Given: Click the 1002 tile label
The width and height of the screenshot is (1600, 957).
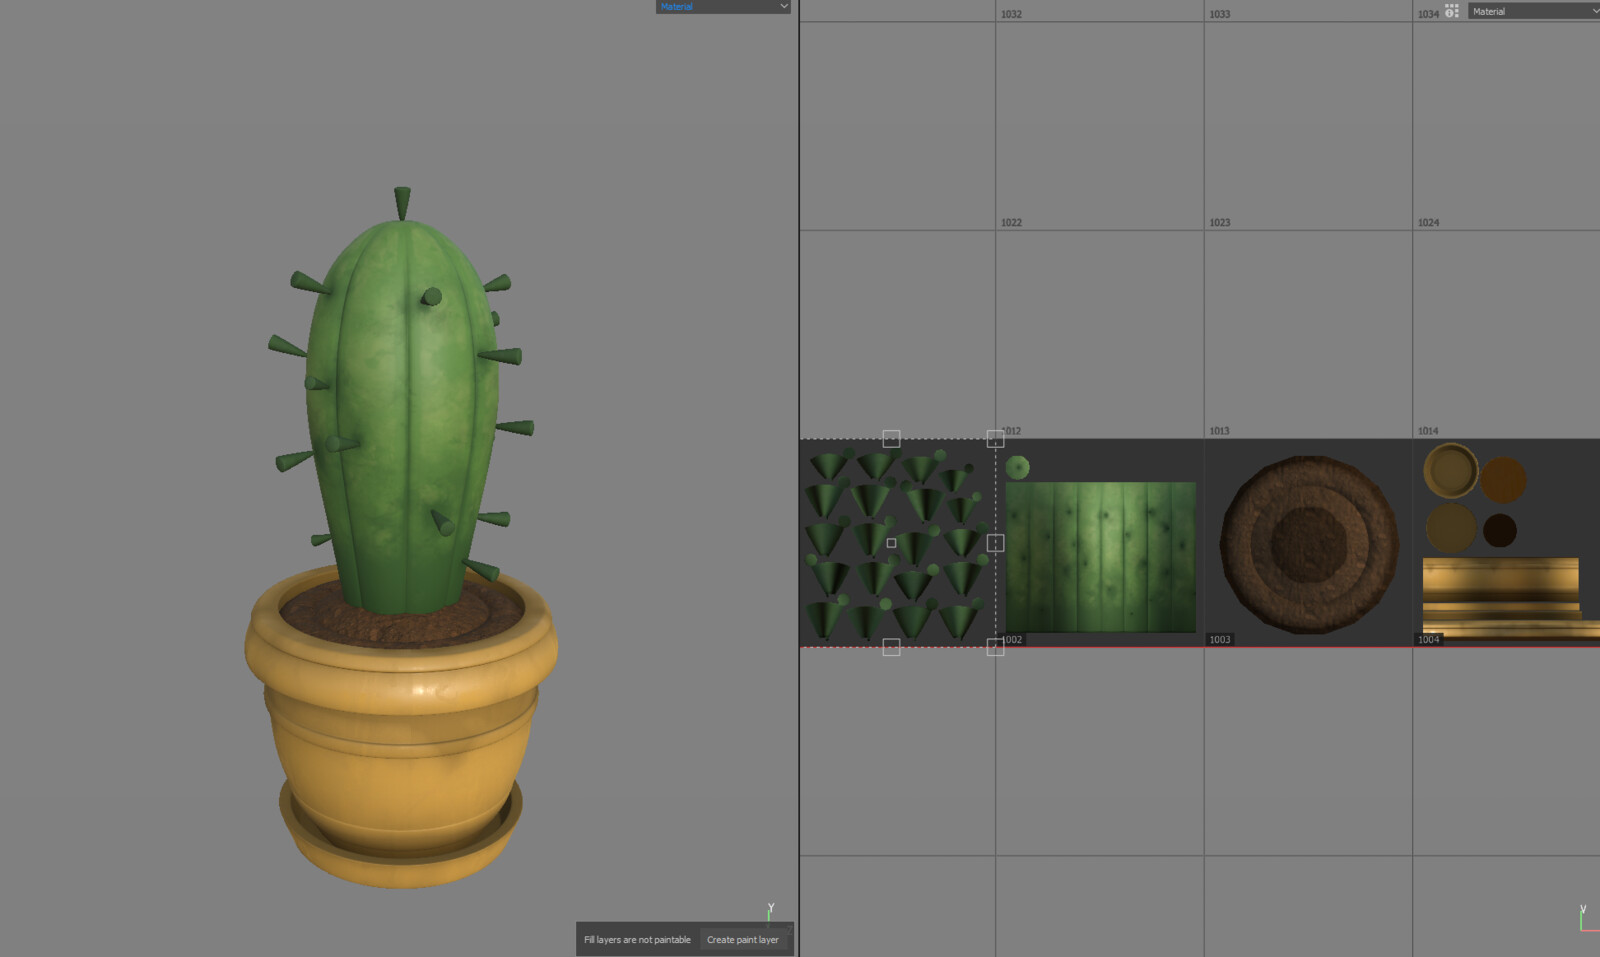Looking at the screenshot, I should point(1012,640).
